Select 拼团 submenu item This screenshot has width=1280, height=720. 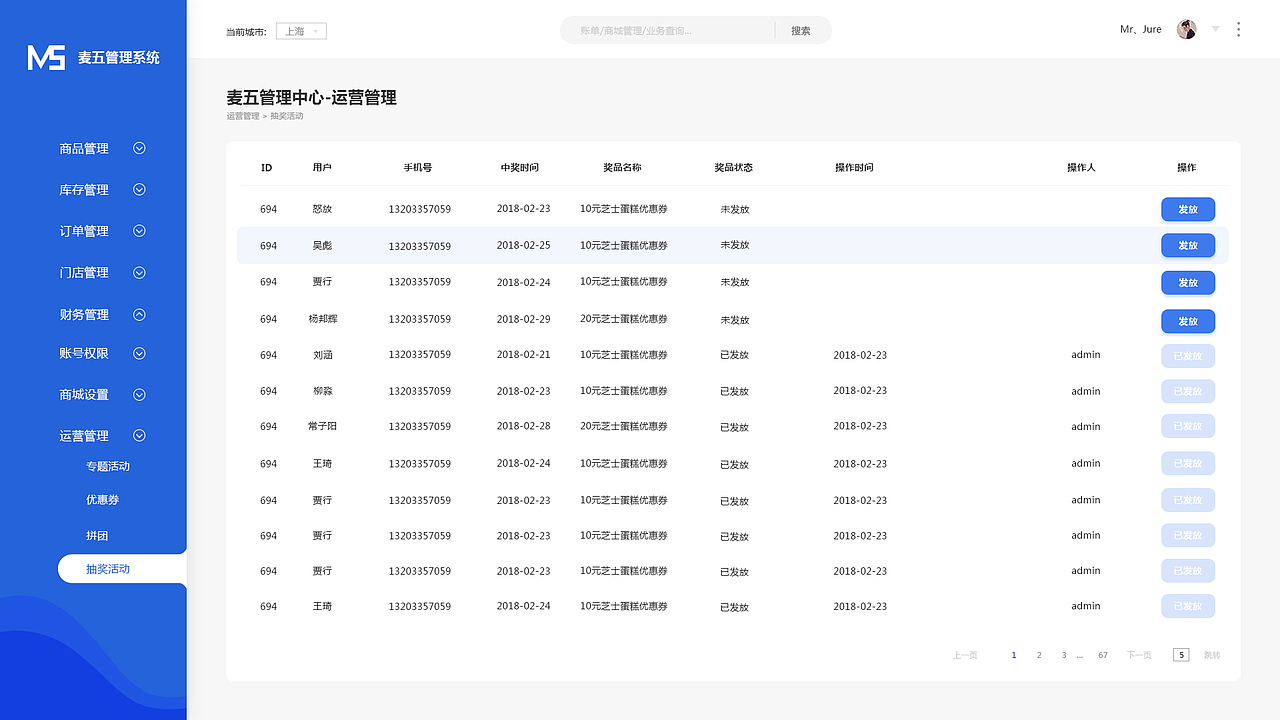97,535
